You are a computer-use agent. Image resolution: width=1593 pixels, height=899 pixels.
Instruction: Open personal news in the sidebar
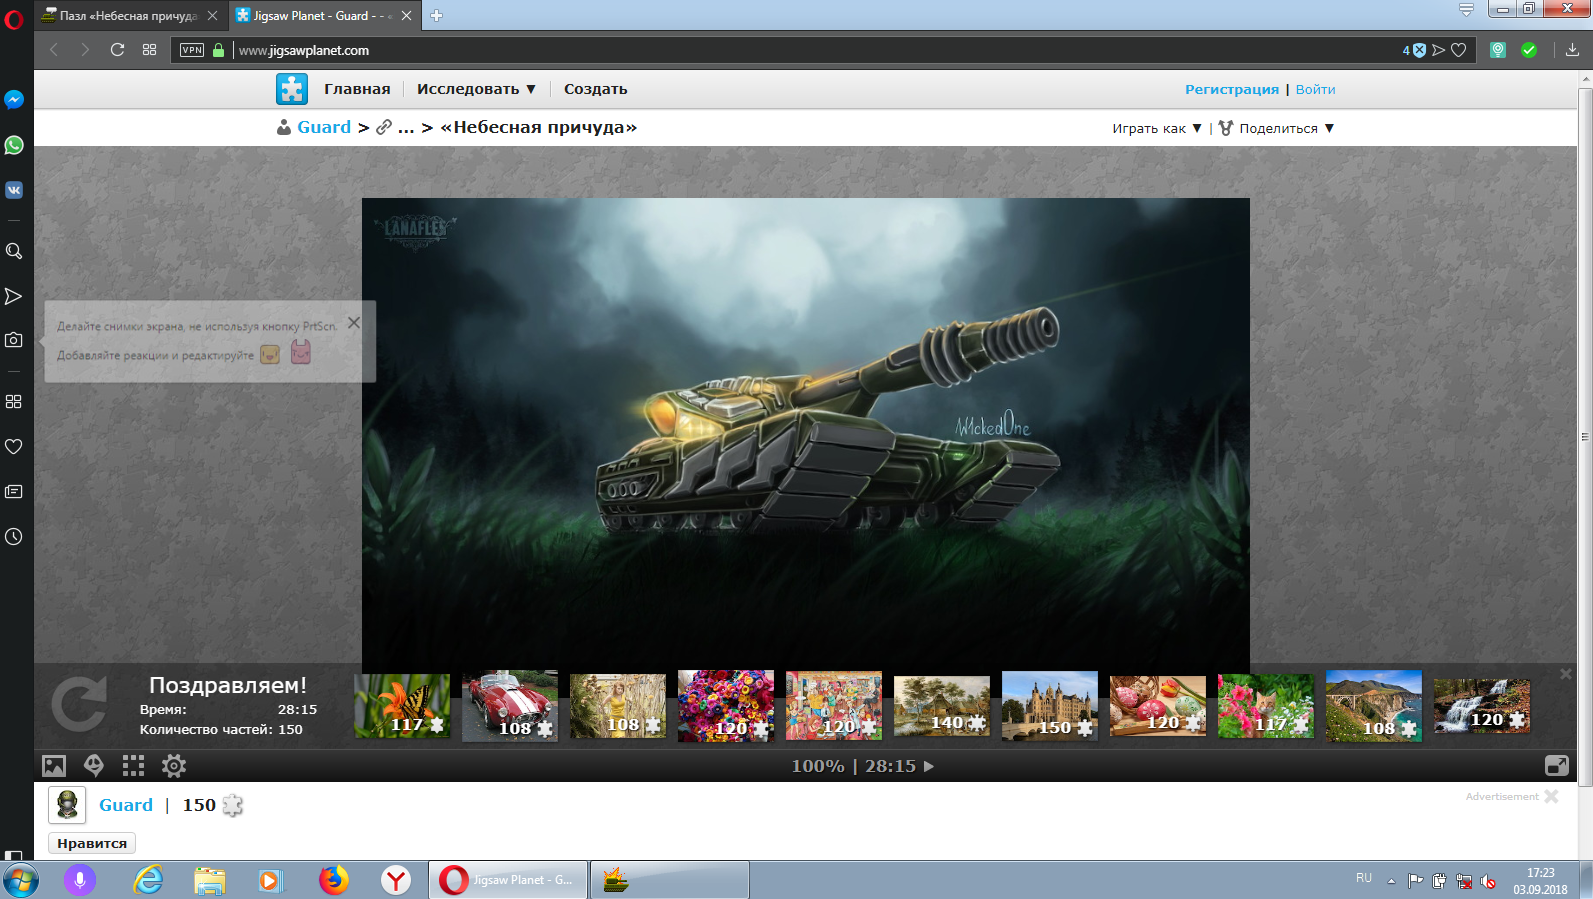(x=14, y=491)
